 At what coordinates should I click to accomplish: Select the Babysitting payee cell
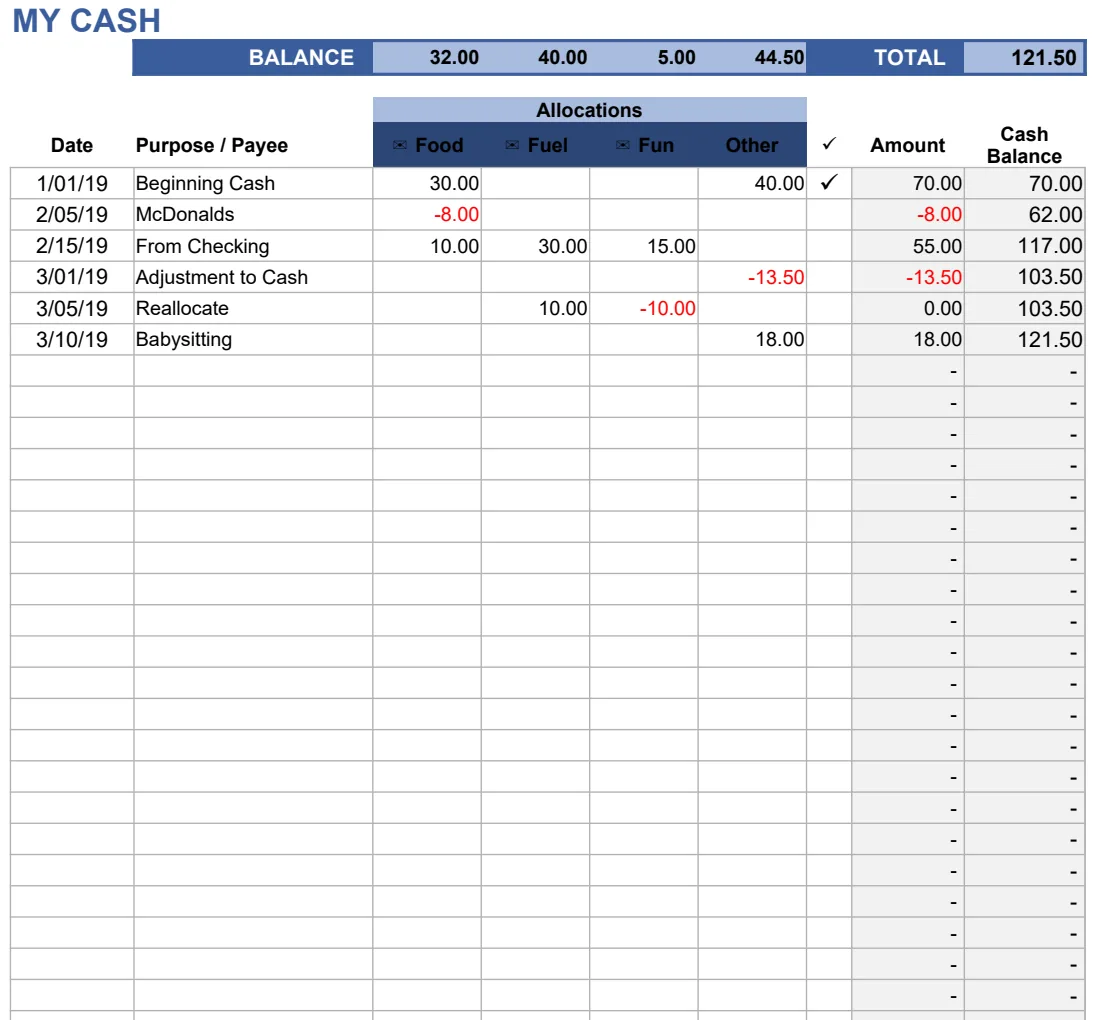[253, 339]
